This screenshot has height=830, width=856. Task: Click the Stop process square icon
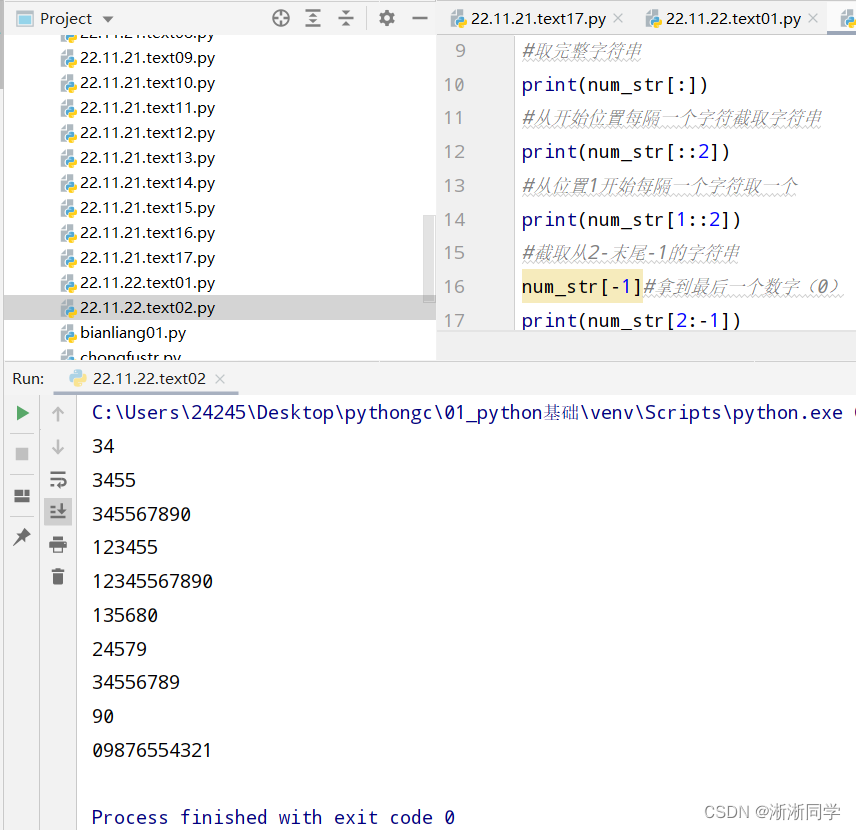(22, 454)
